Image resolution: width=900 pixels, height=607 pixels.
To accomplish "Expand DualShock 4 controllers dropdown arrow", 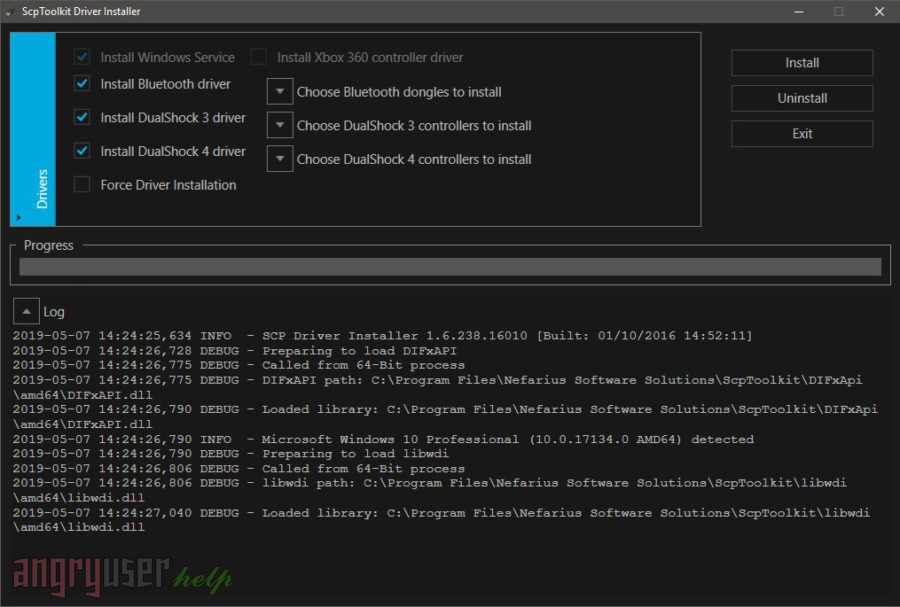I will pos(279,159).
